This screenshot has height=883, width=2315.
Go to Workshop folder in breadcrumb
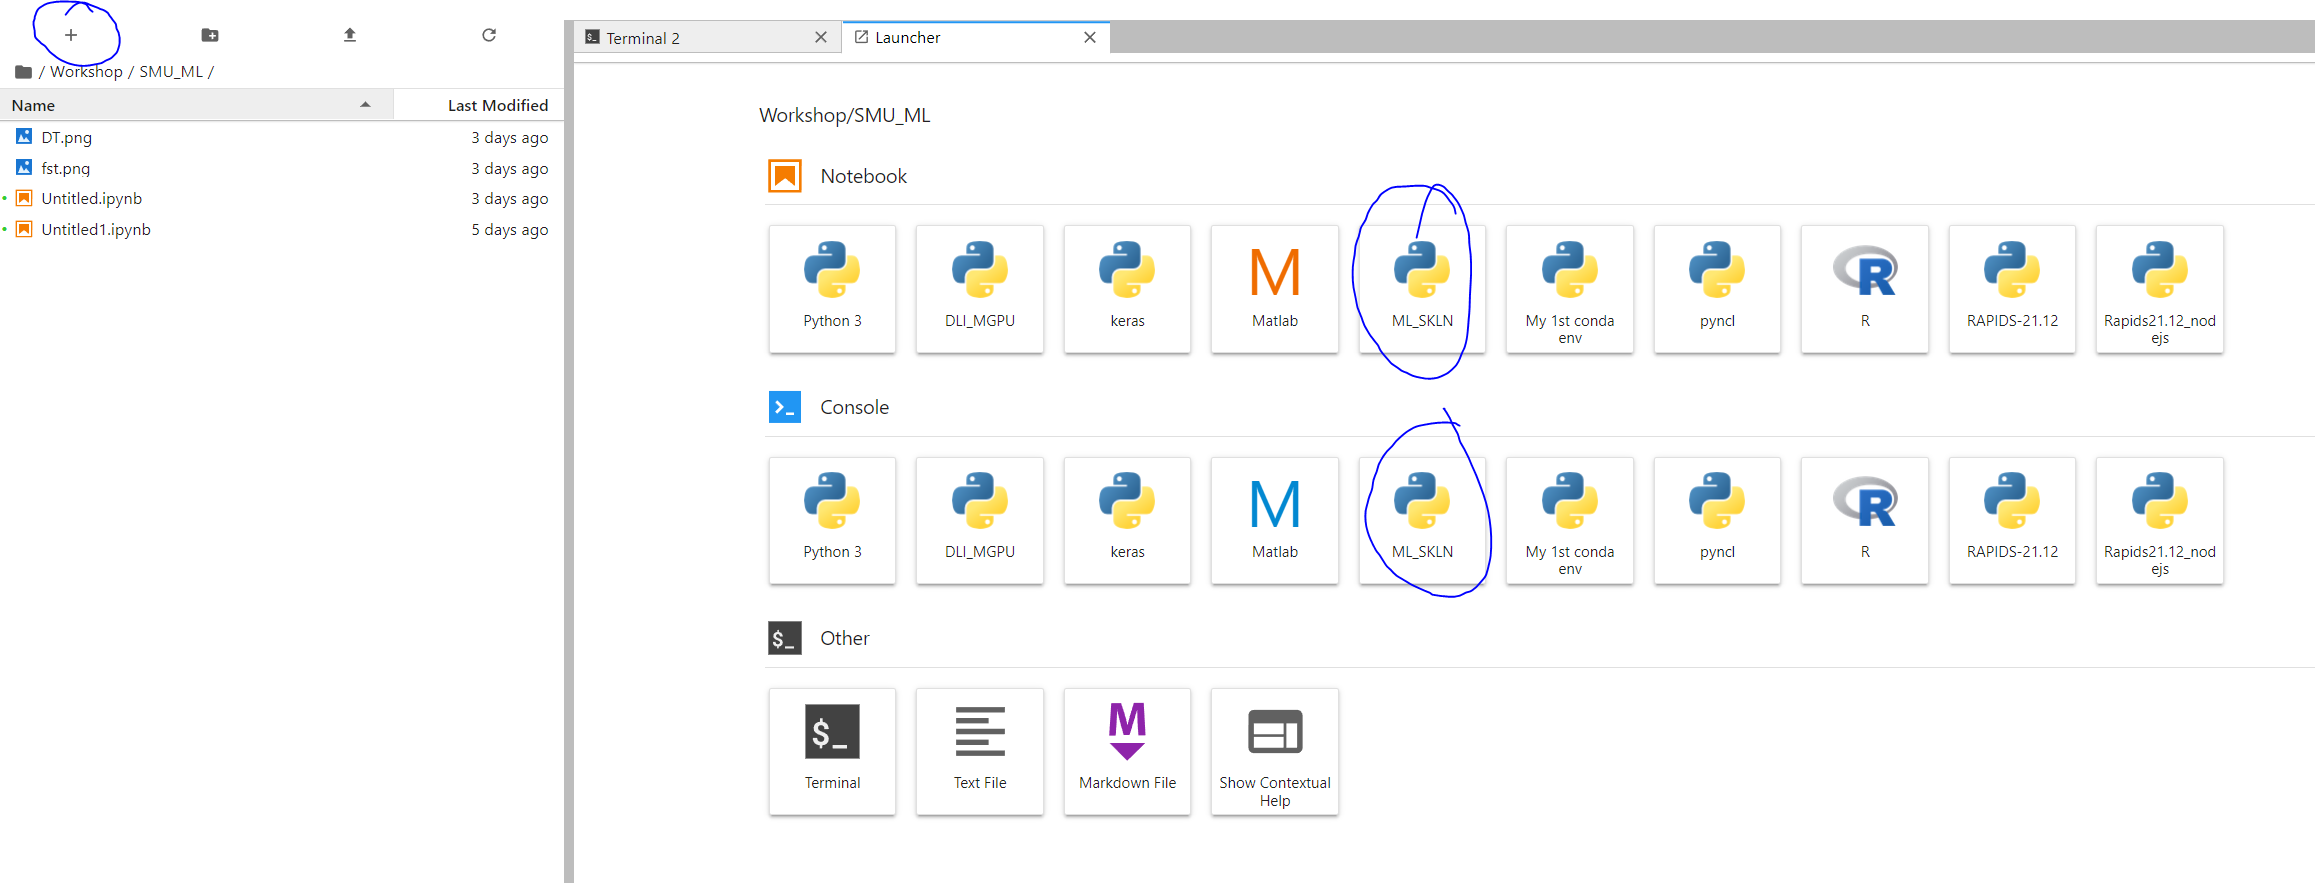tap(86, 72)
